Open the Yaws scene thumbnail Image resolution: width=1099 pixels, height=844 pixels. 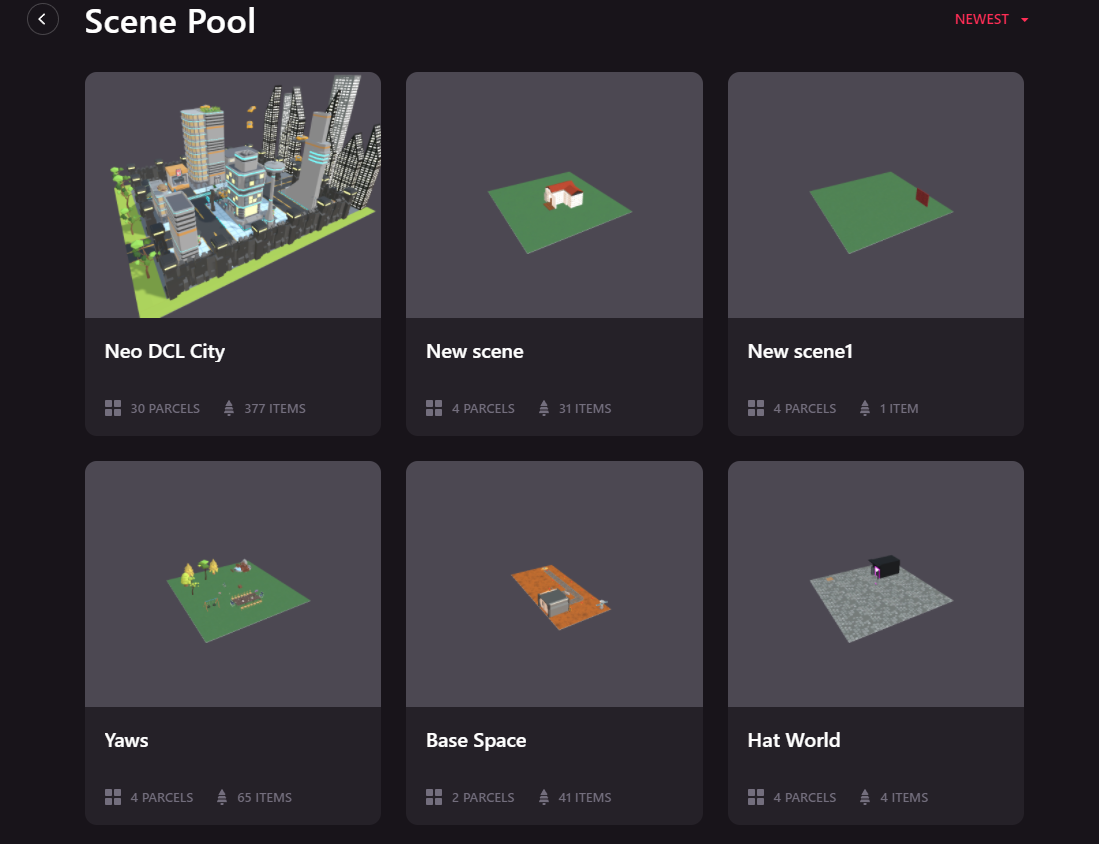tap(233, 584)
